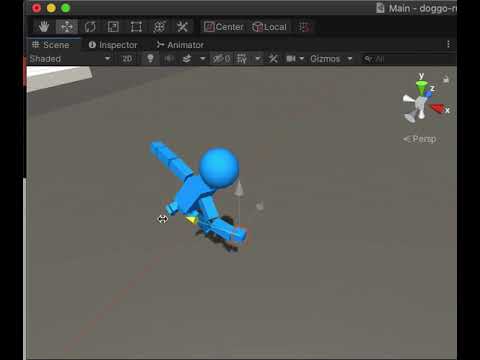The image size is (480, 360).
Task: Switch to the Scene tab
Action: 51,45
